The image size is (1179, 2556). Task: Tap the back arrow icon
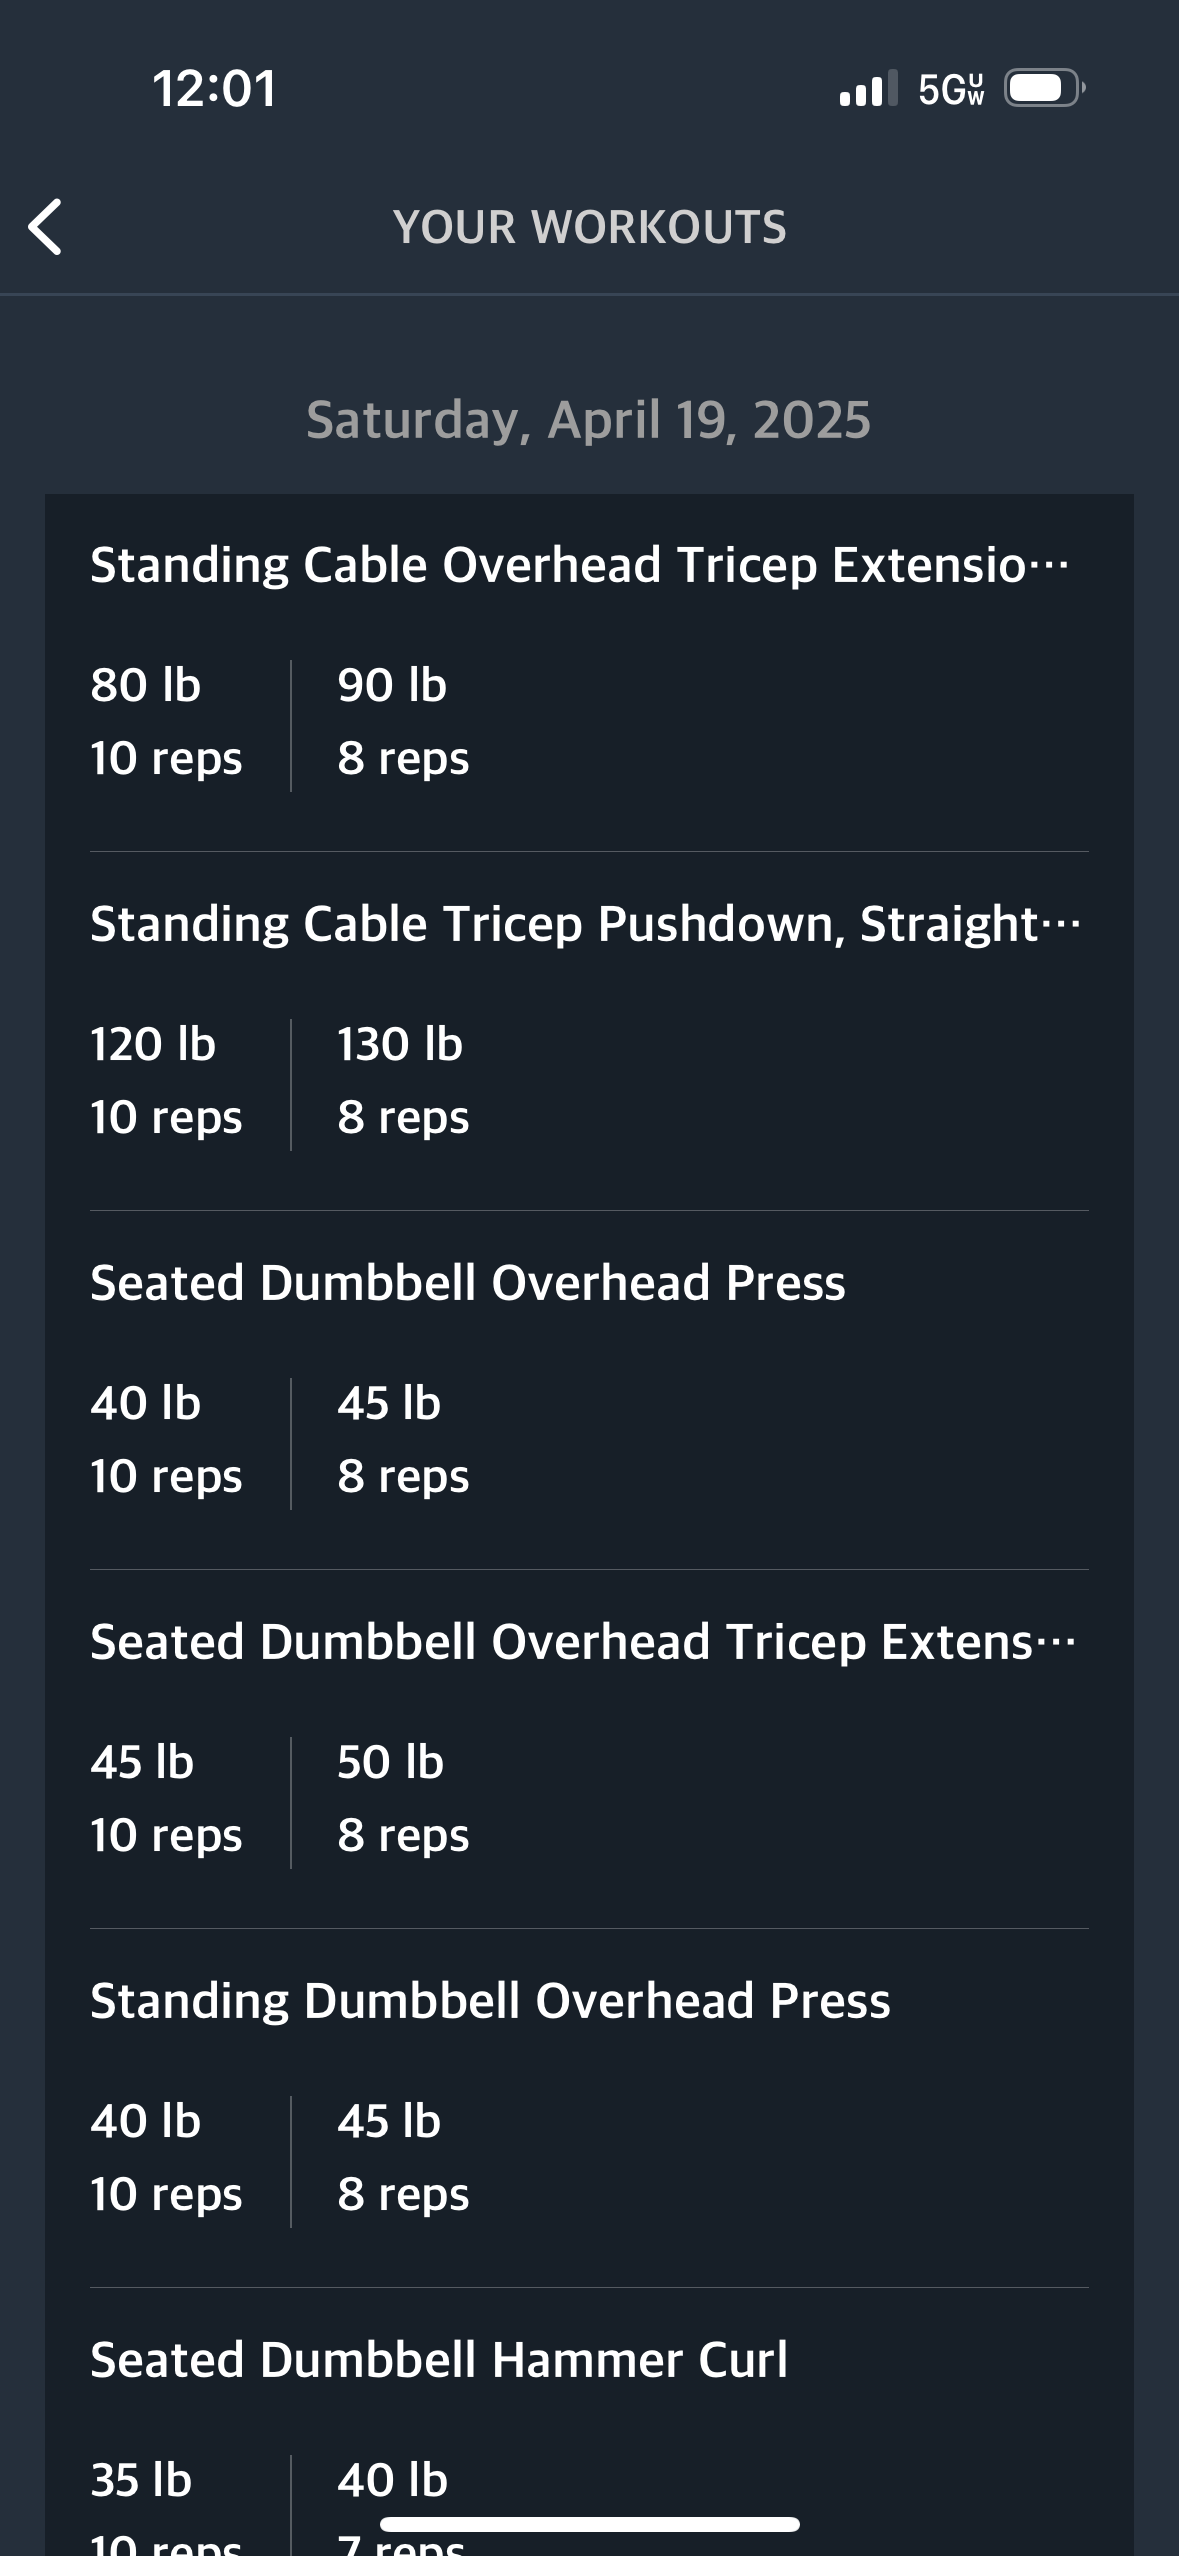click(46, 227)
